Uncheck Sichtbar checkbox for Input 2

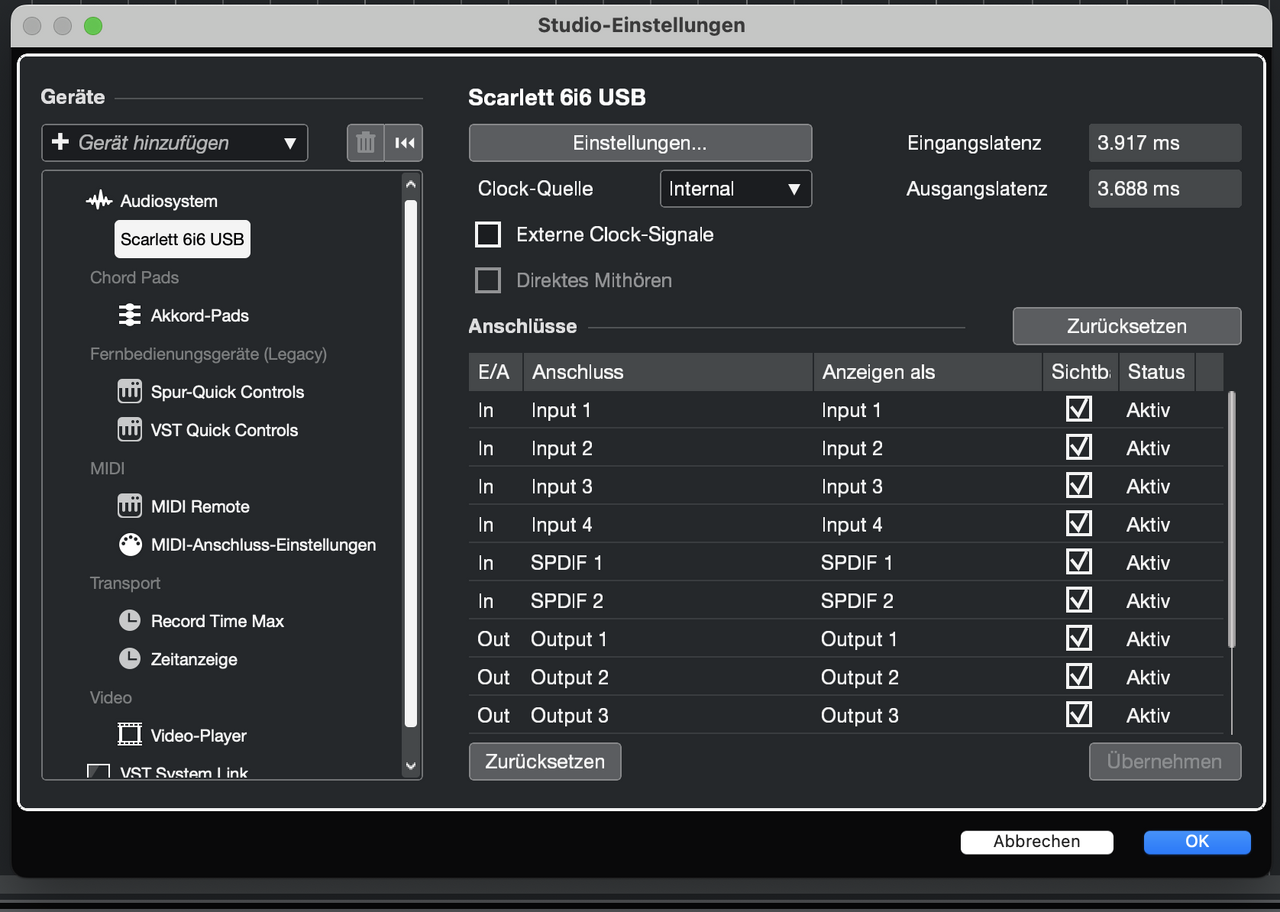tap(1079, 447)
